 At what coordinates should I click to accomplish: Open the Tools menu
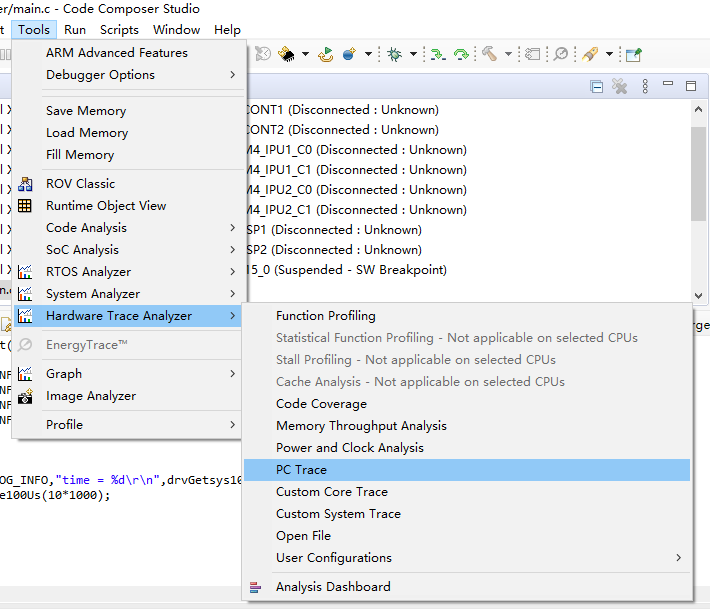point(34,30)
